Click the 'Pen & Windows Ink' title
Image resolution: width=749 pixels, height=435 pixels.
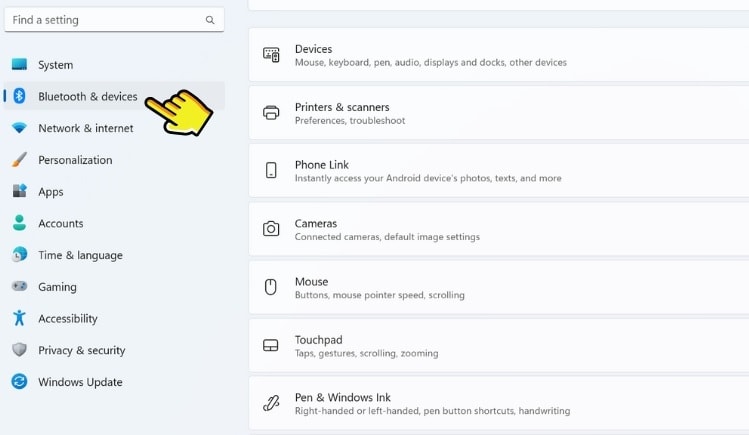click(x=342, y=397)
